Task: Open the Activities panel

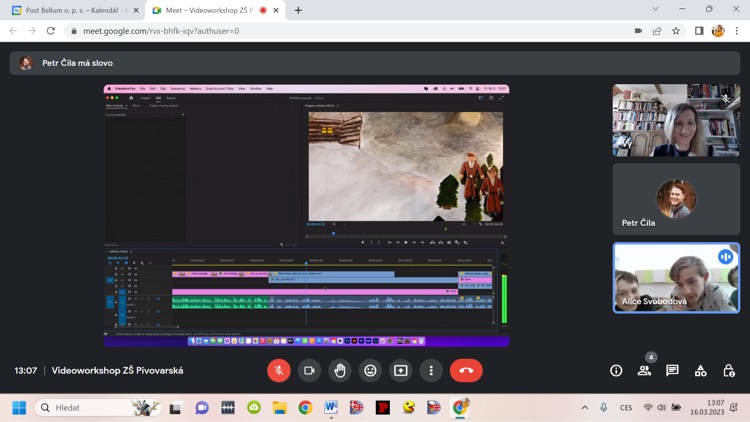Action: click(701, 371)
